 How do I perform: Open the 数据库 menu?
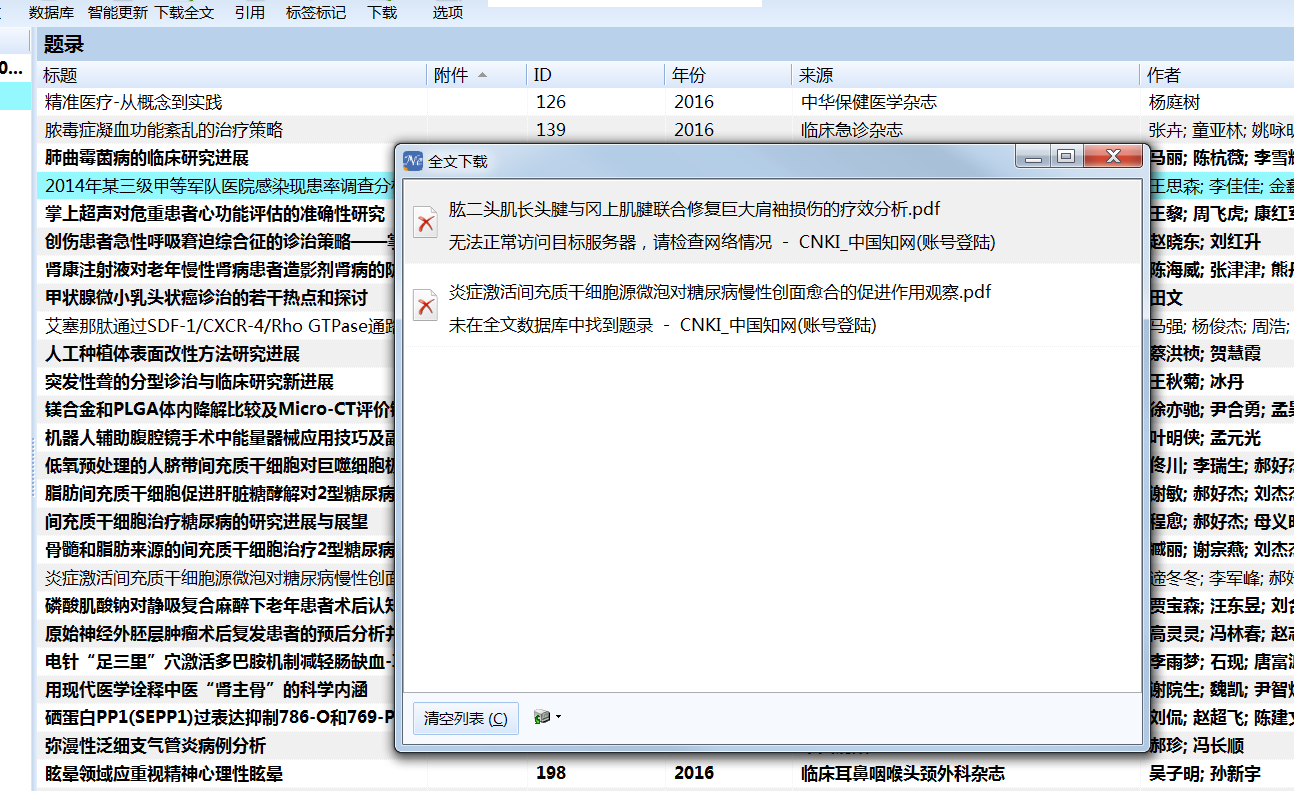click(x=51, y=12)
